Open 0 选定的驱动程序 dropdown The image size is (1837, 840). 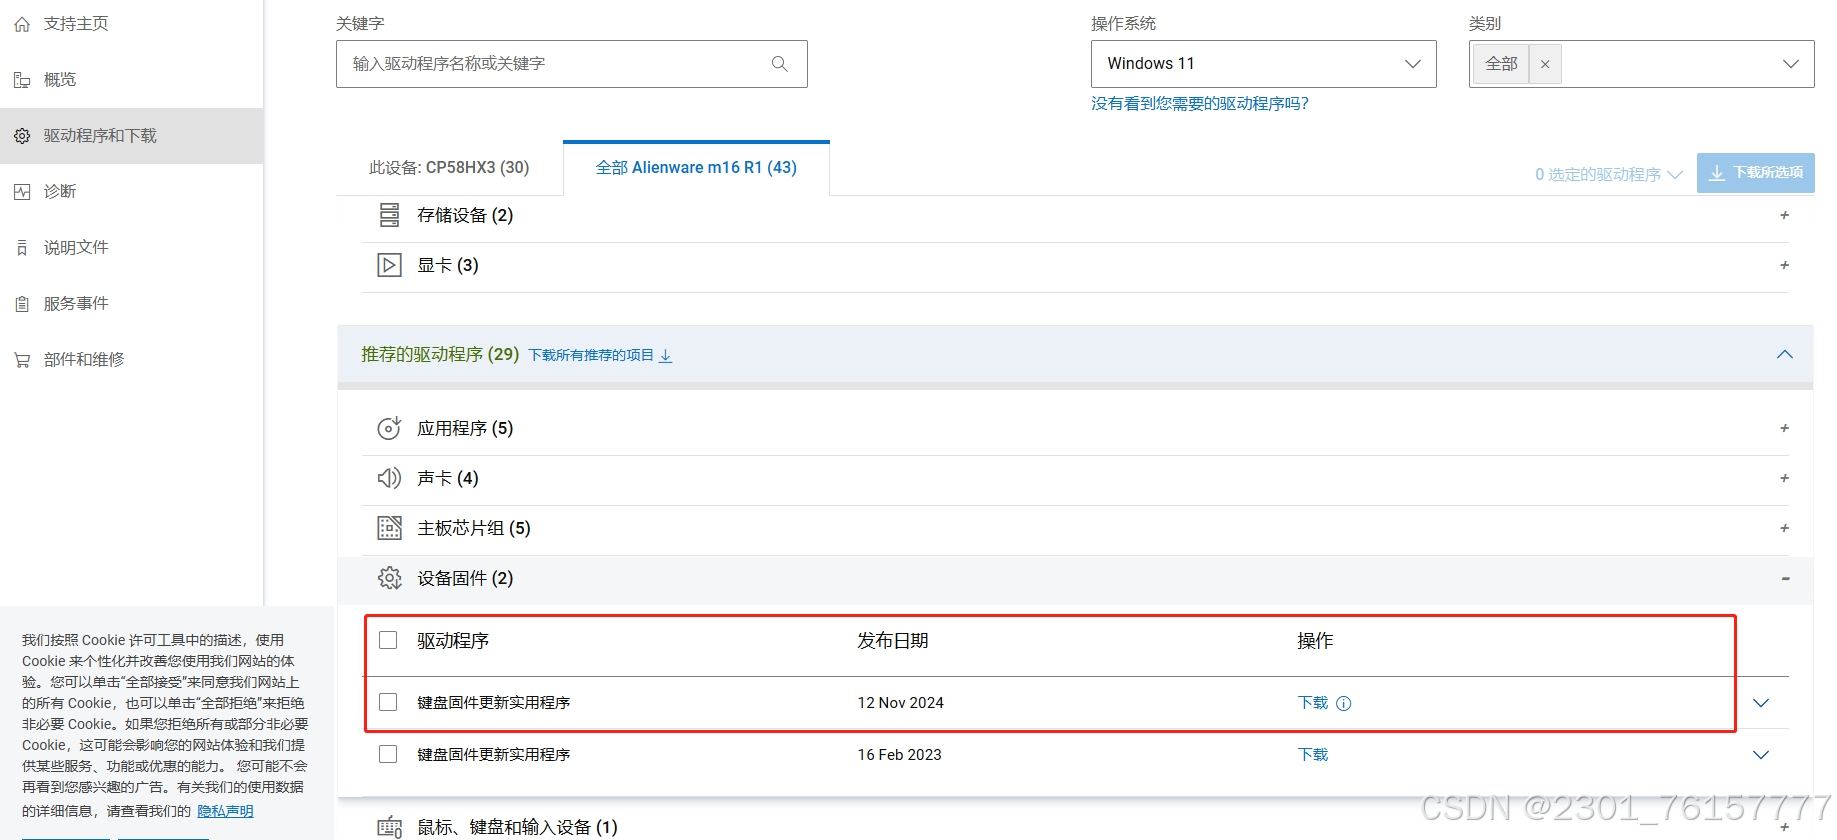[x=1608, y=174]
